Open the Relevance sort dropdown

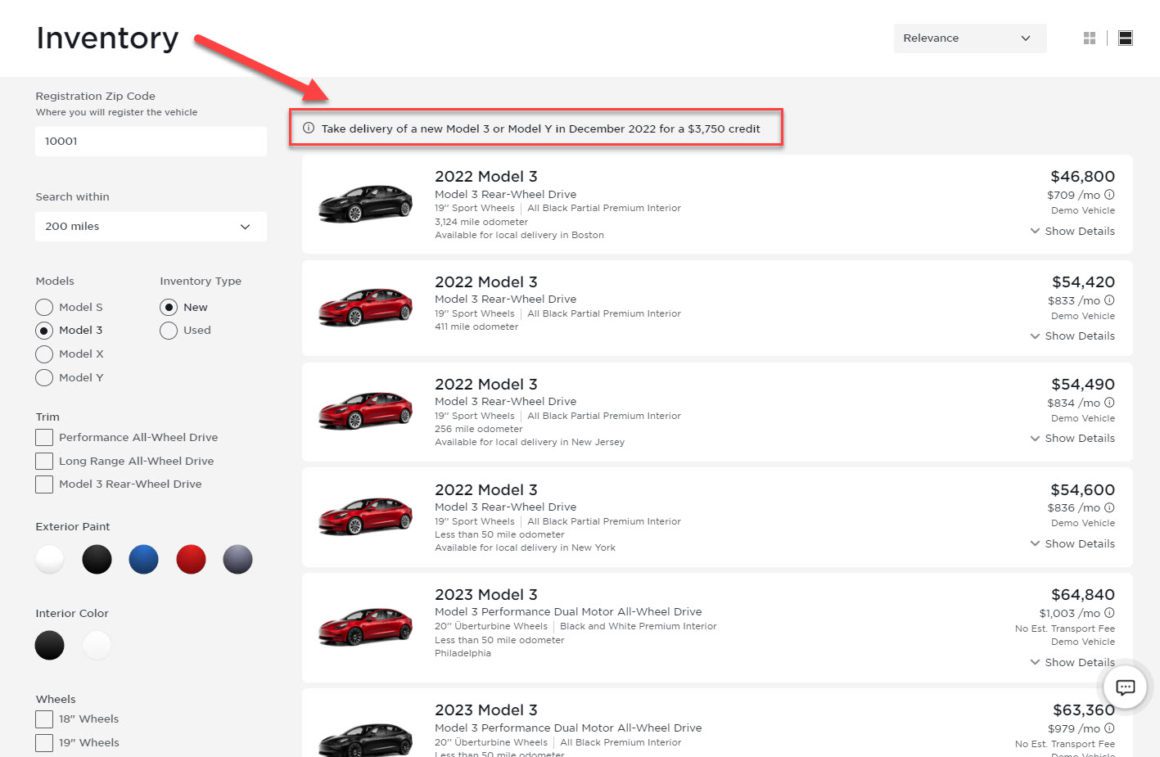tap(969, 38)
